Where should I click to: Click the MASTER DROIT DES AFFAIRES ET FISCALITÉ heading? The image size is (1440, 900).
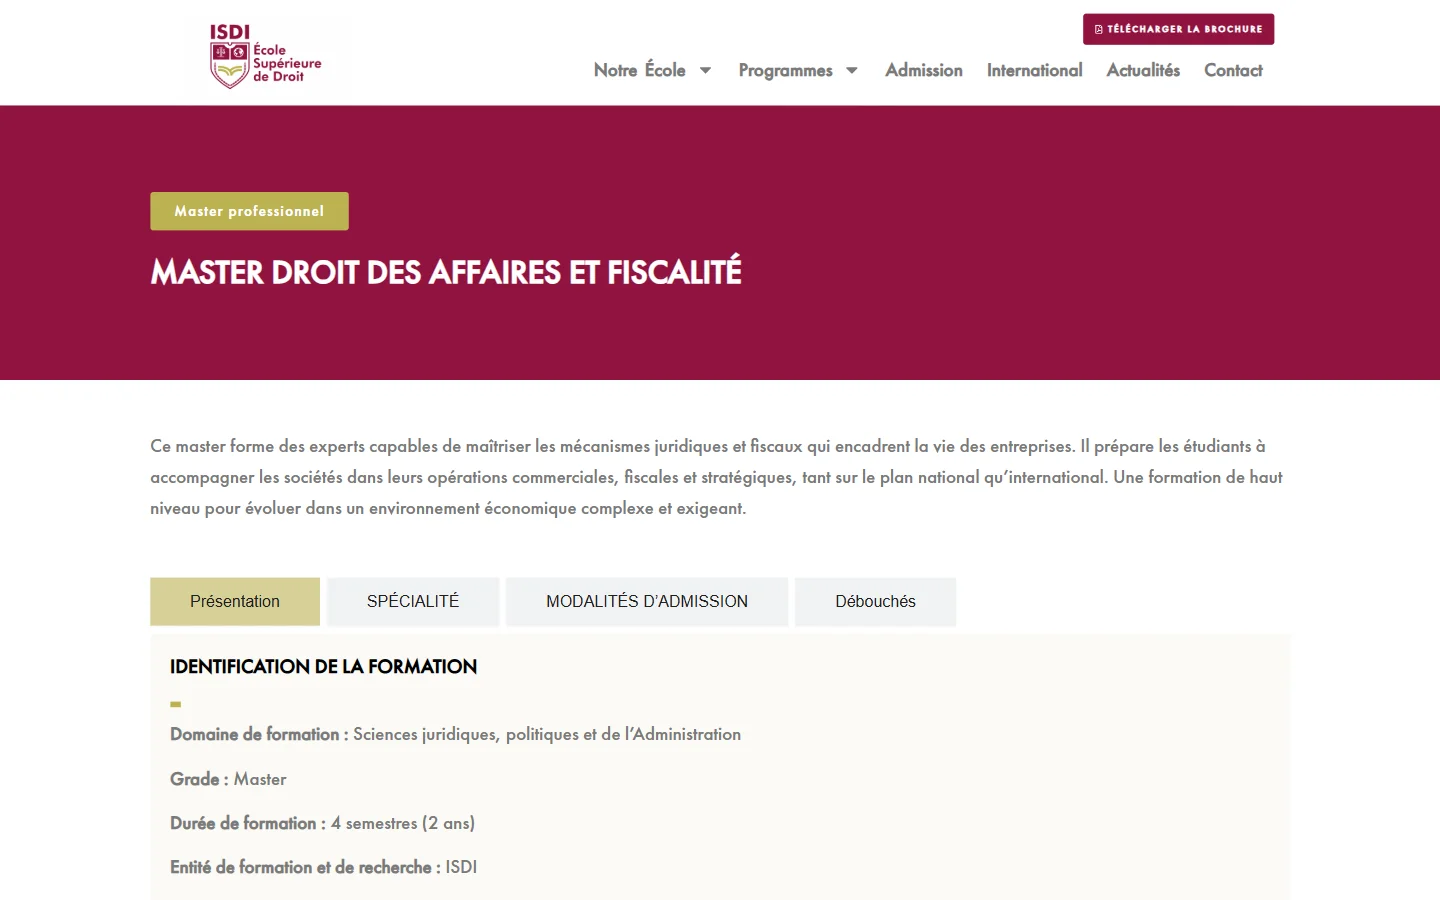[x=446, y=272]
